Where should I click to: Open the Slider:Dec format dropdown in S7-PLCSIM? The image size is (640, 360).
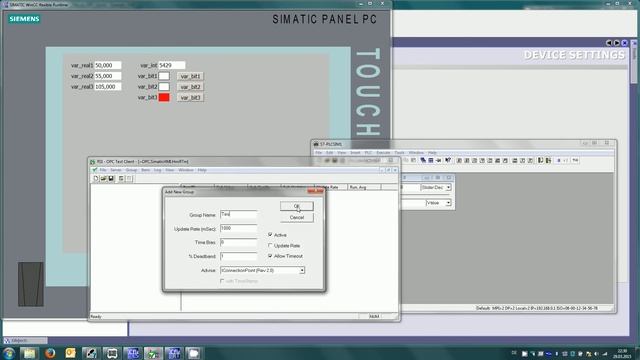[x=448, y=187]
